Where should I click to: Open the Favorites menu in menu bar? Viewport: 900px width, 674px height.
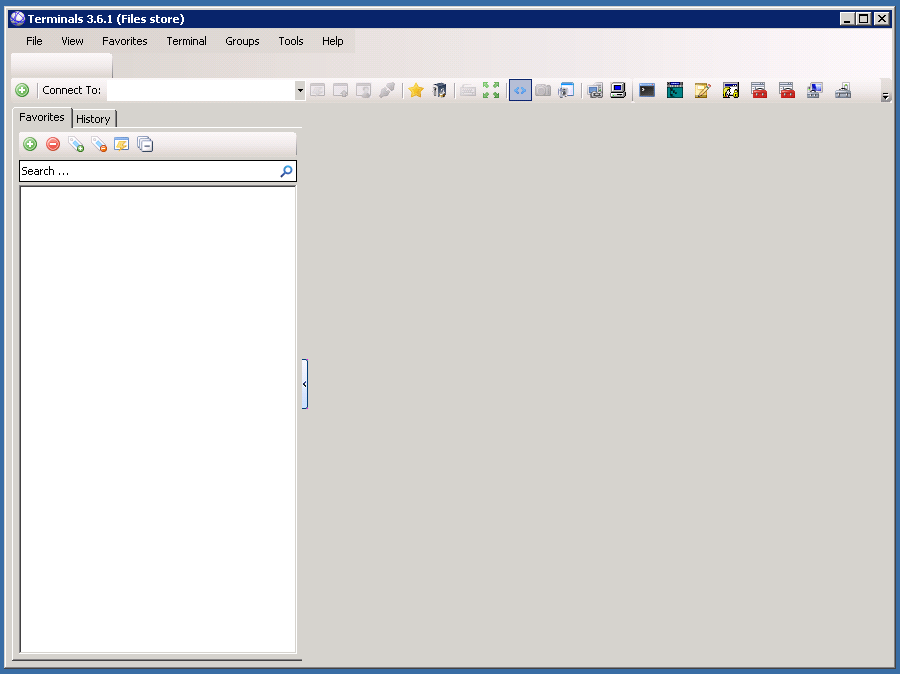point(125,41)
